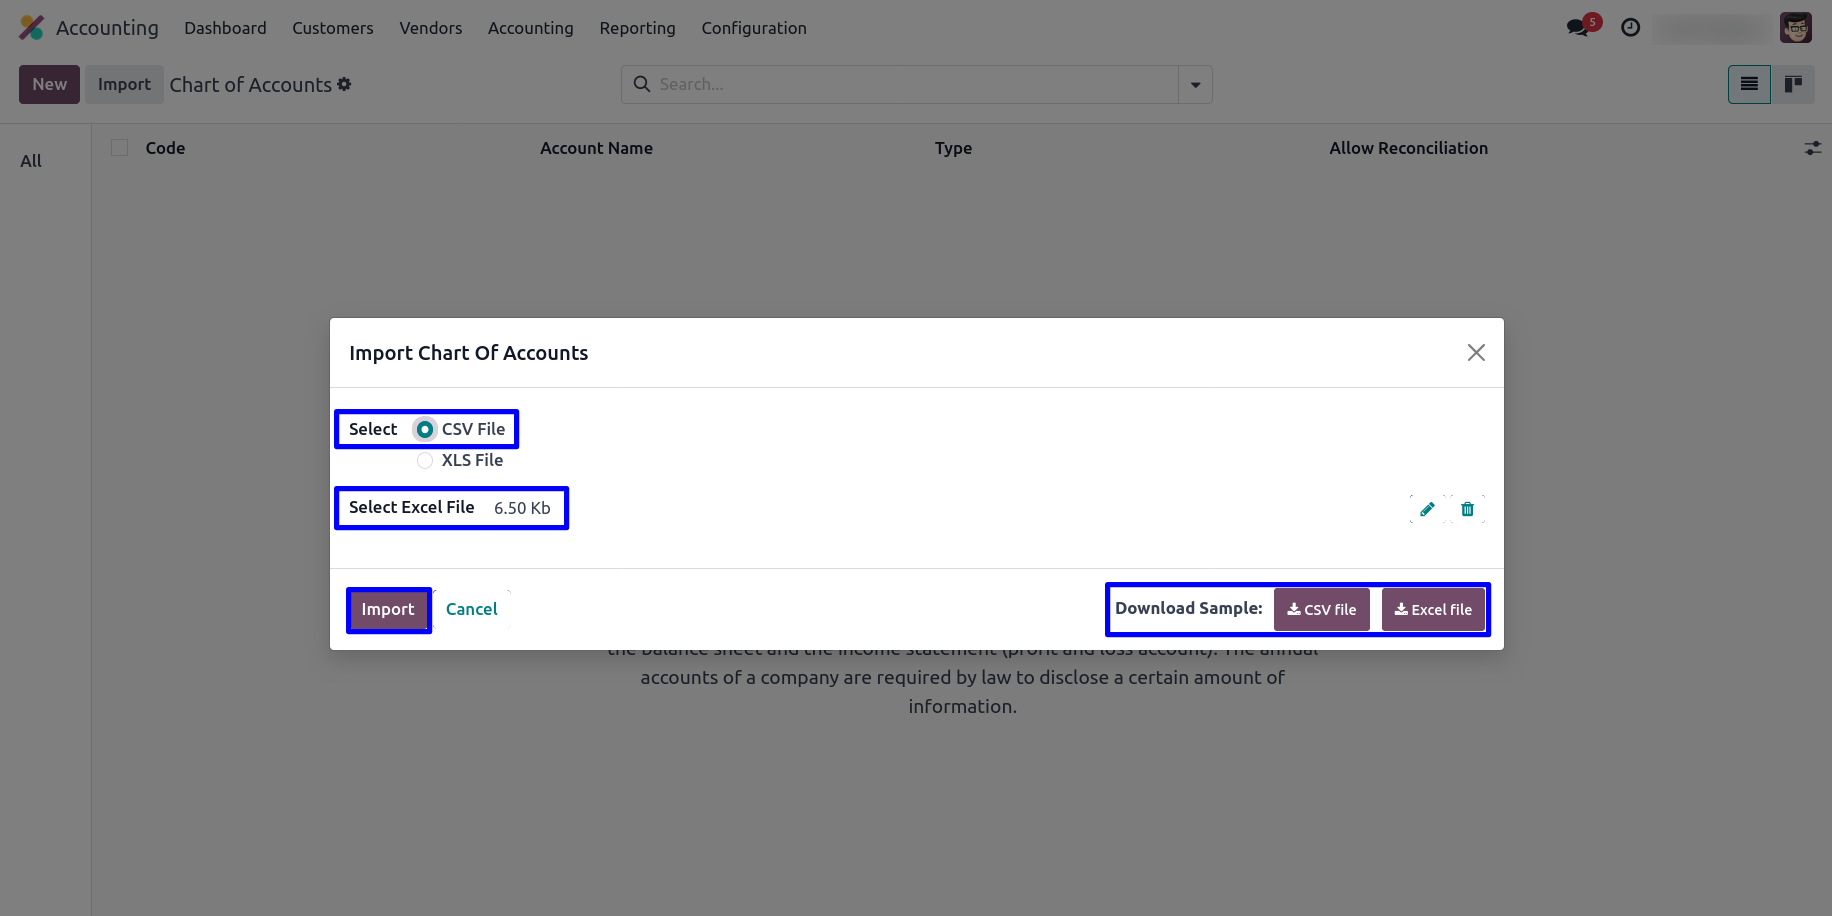Download the sample CSV file
This screenshot has height=916, width=1832.
(1321, 609)
